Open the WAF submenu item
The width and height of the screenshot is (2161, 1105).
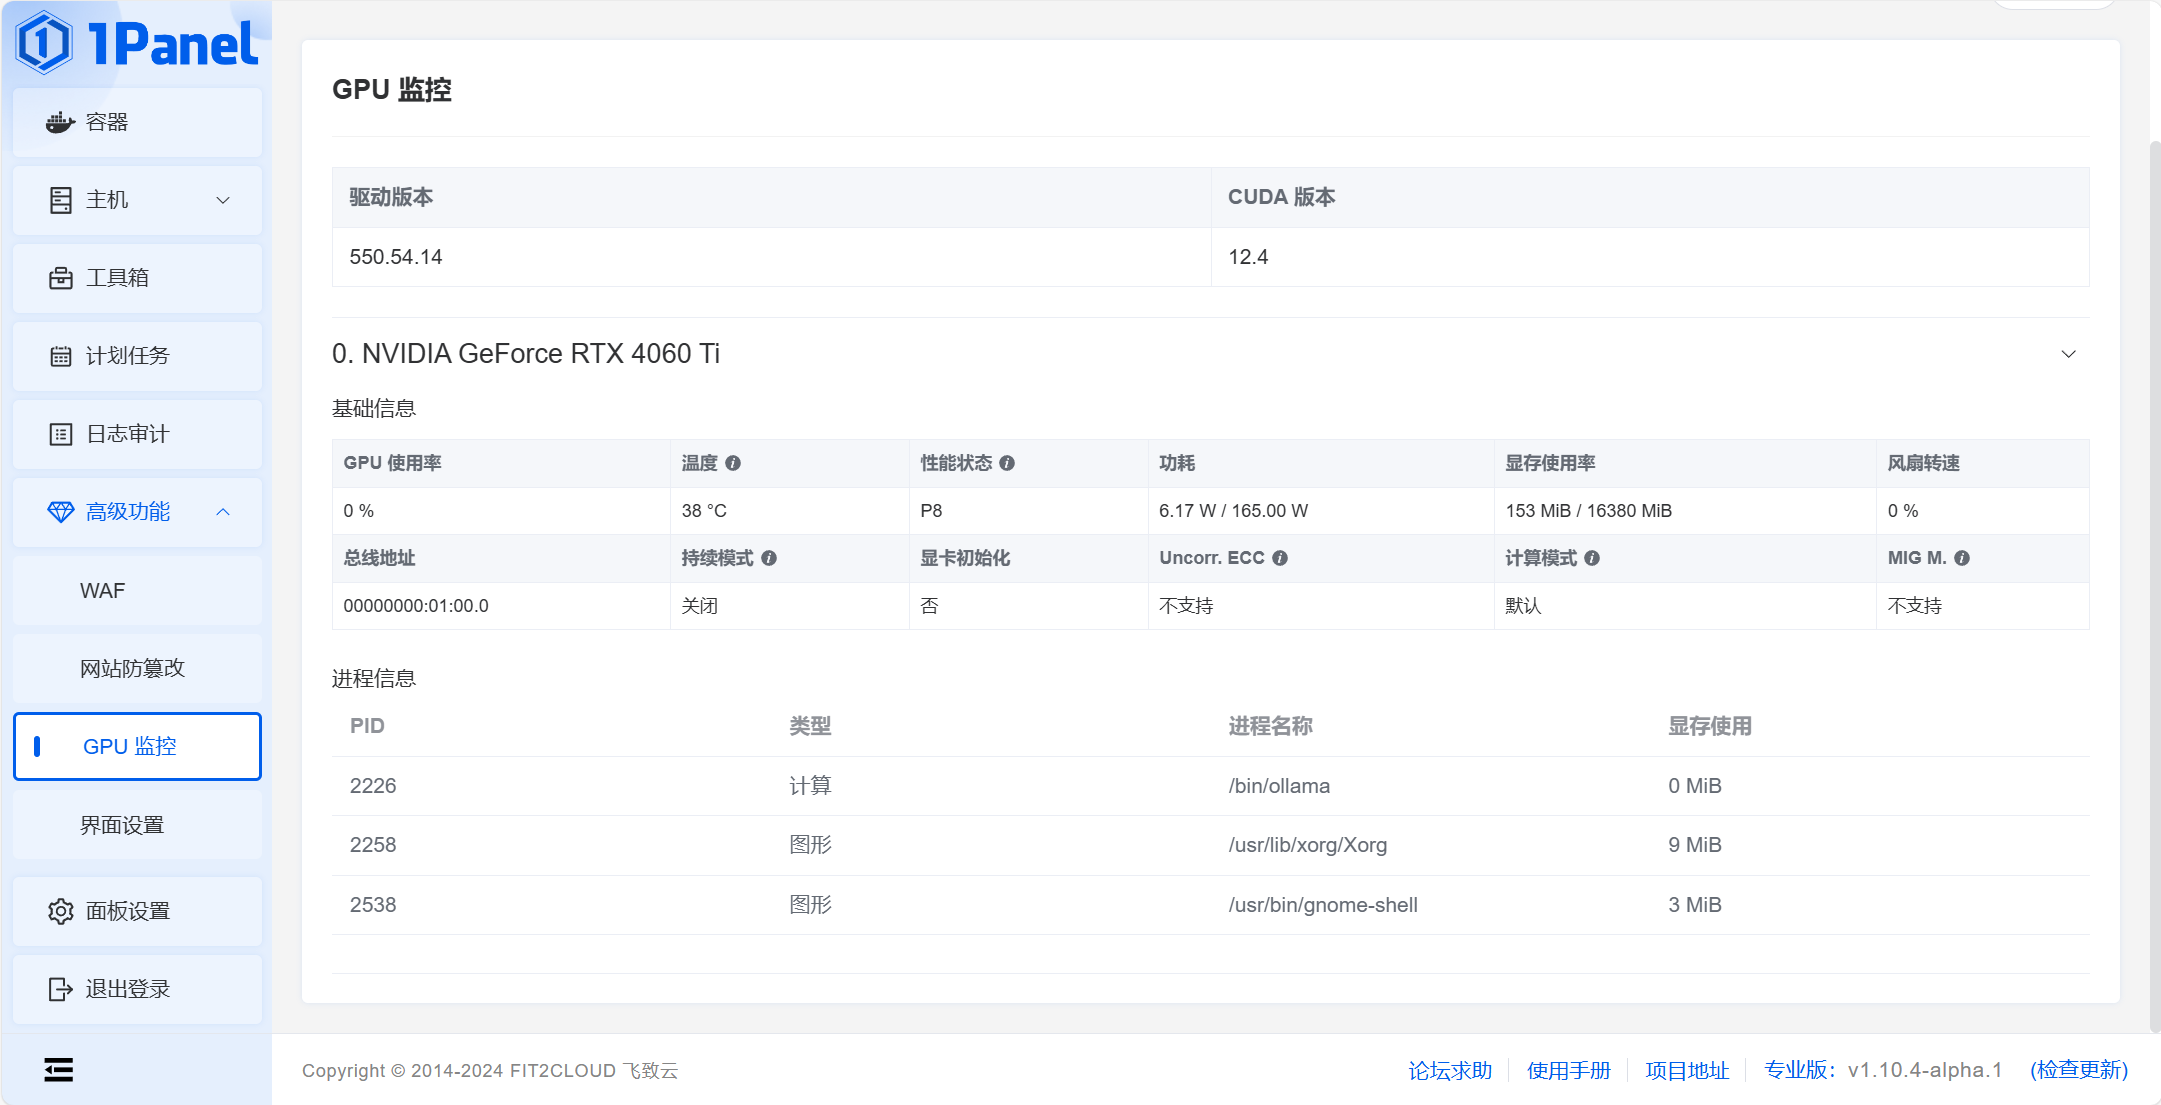pyautogui.click(x=137, y=591)
